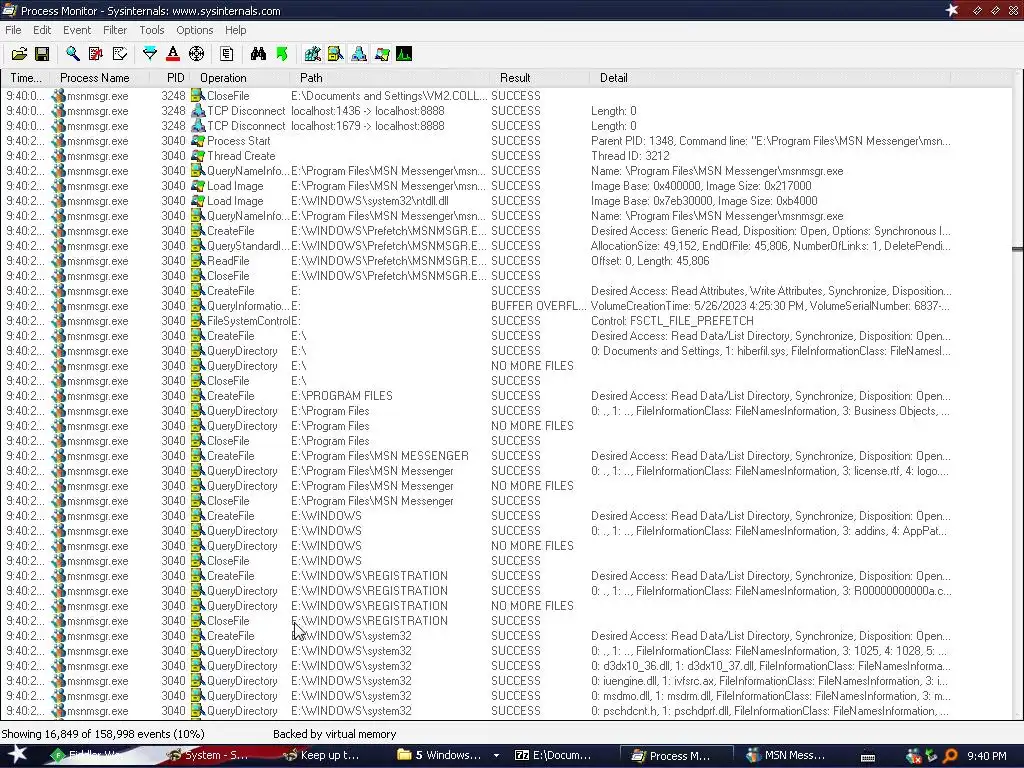Click 'Backed by virtual memory' status text

tap(334, 734)
